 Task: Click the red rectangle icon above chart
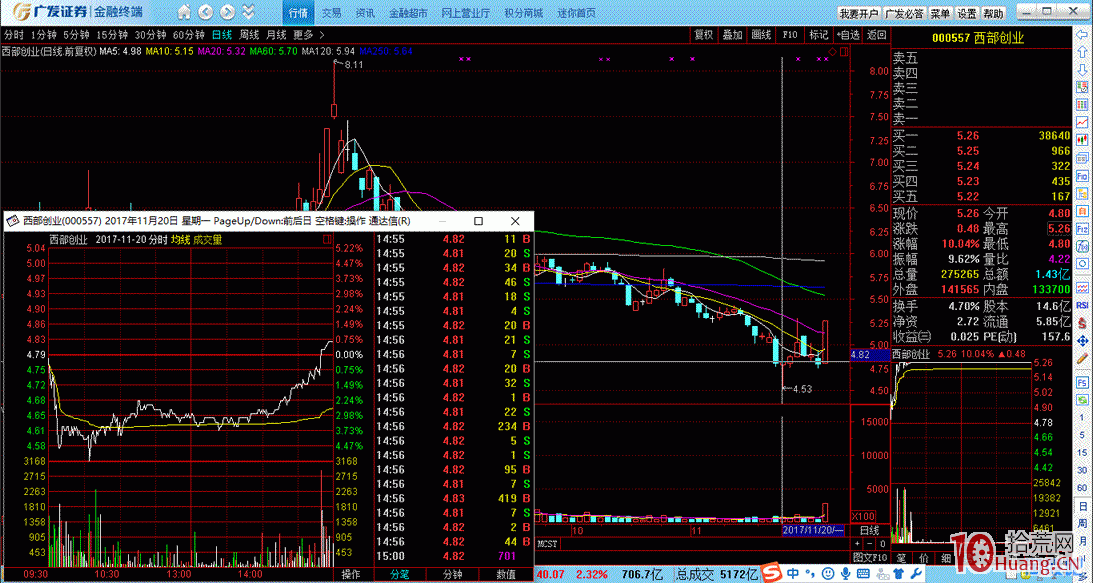click(844, 52)
